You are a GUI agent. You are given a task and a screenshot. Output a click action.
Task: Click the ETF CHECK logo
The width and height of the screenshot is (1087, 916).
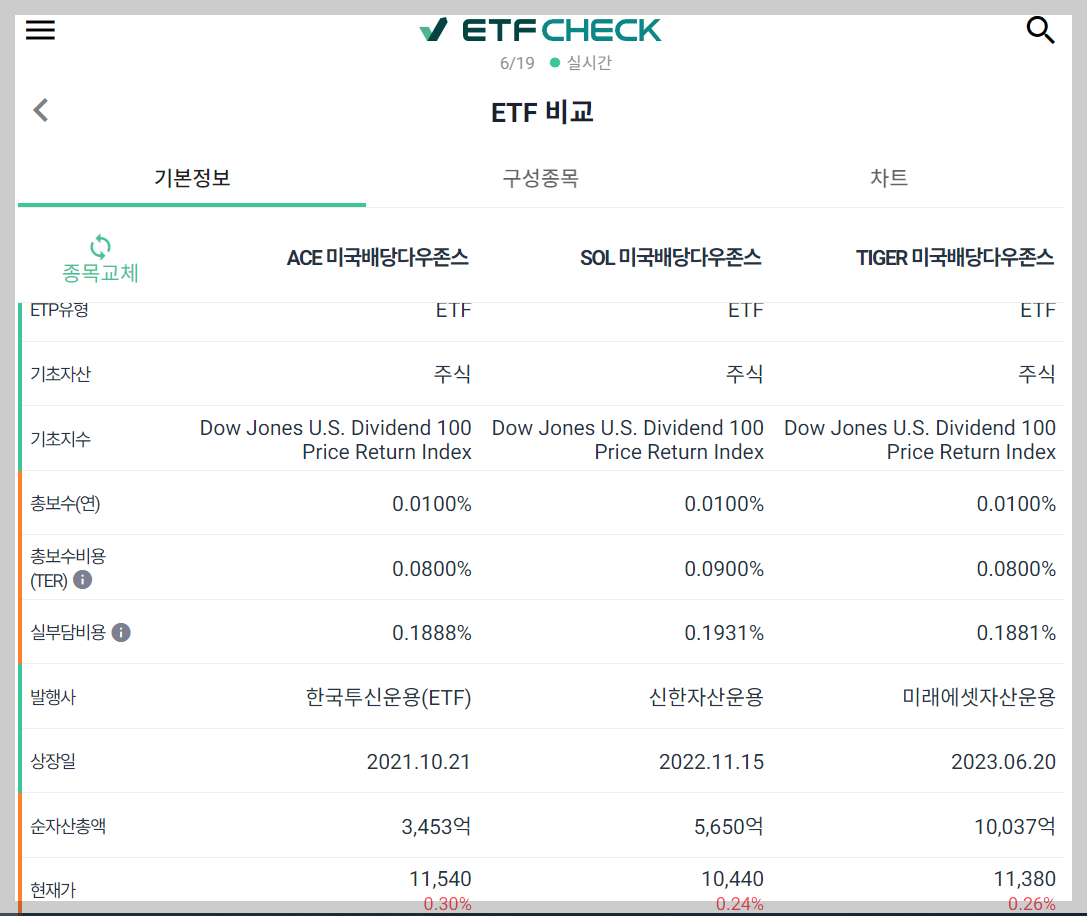click(x=540, y=30)
